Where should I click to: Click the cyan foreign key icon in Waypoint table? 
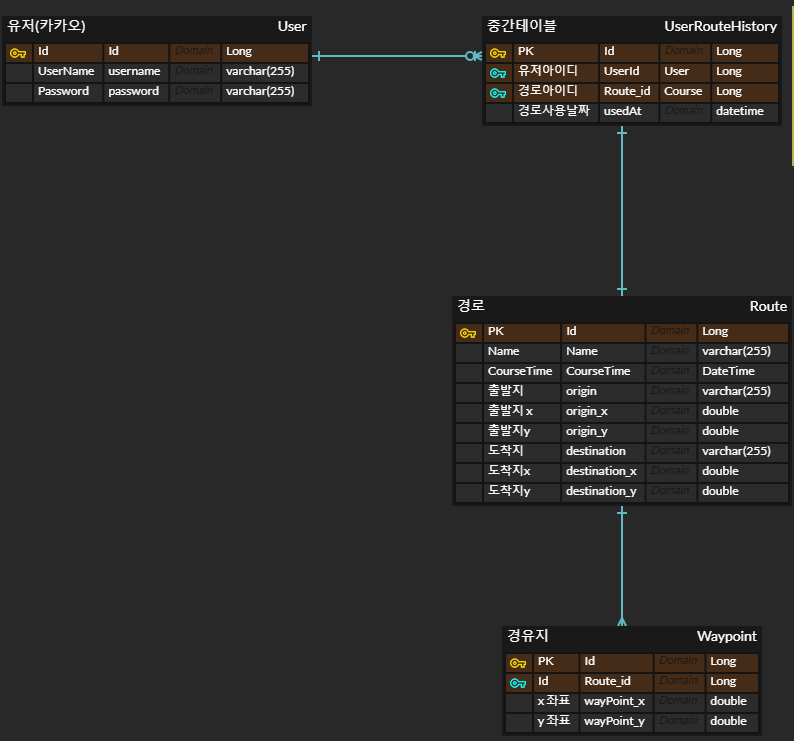tap(518, 683)
